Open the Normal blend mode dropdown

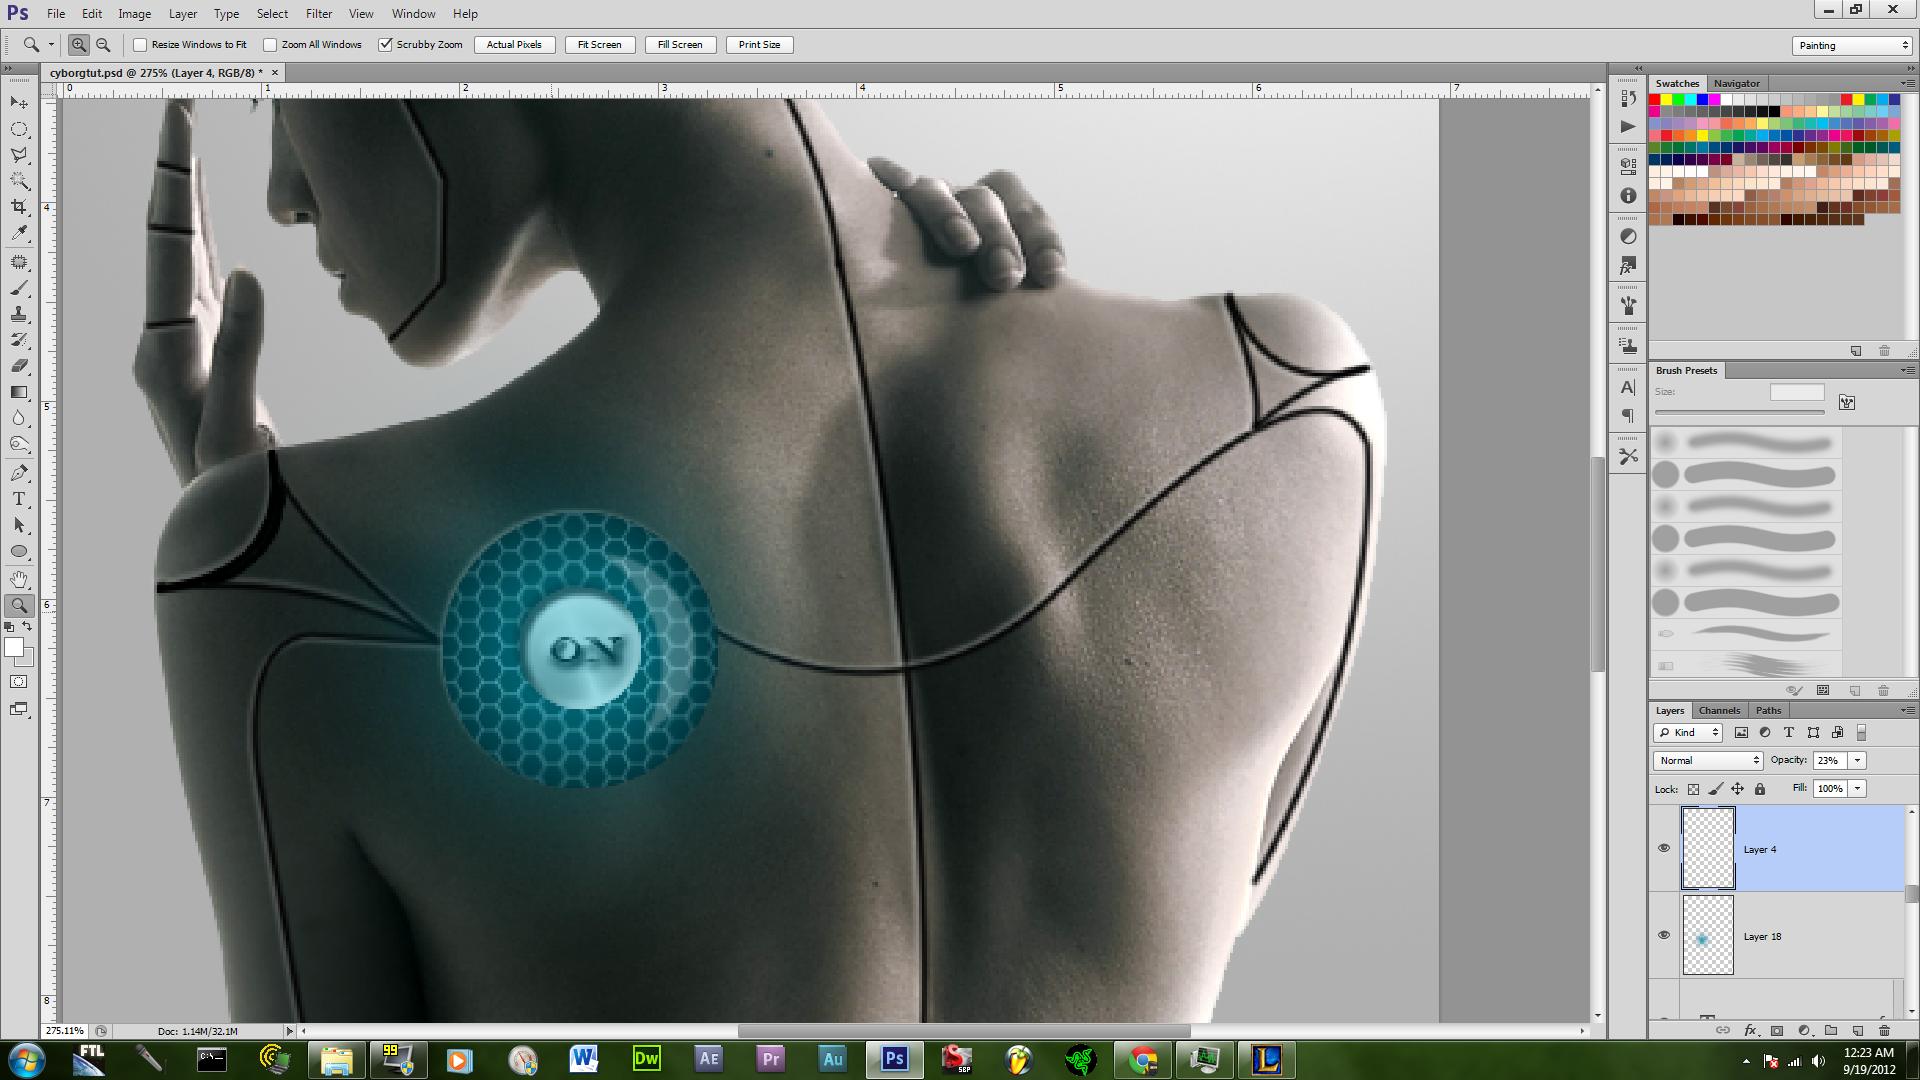click(1708, 761)
